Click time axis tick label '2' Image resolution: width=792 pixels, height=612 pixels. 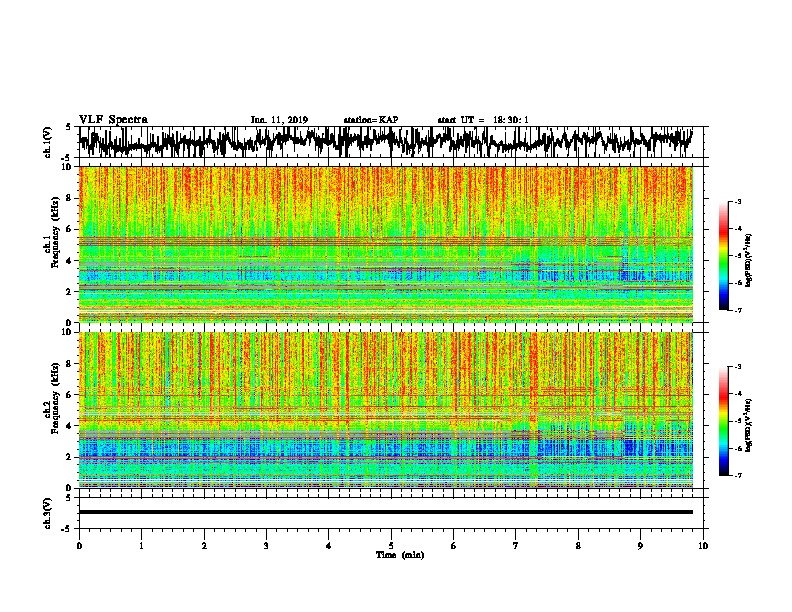(x=204, y=546)
